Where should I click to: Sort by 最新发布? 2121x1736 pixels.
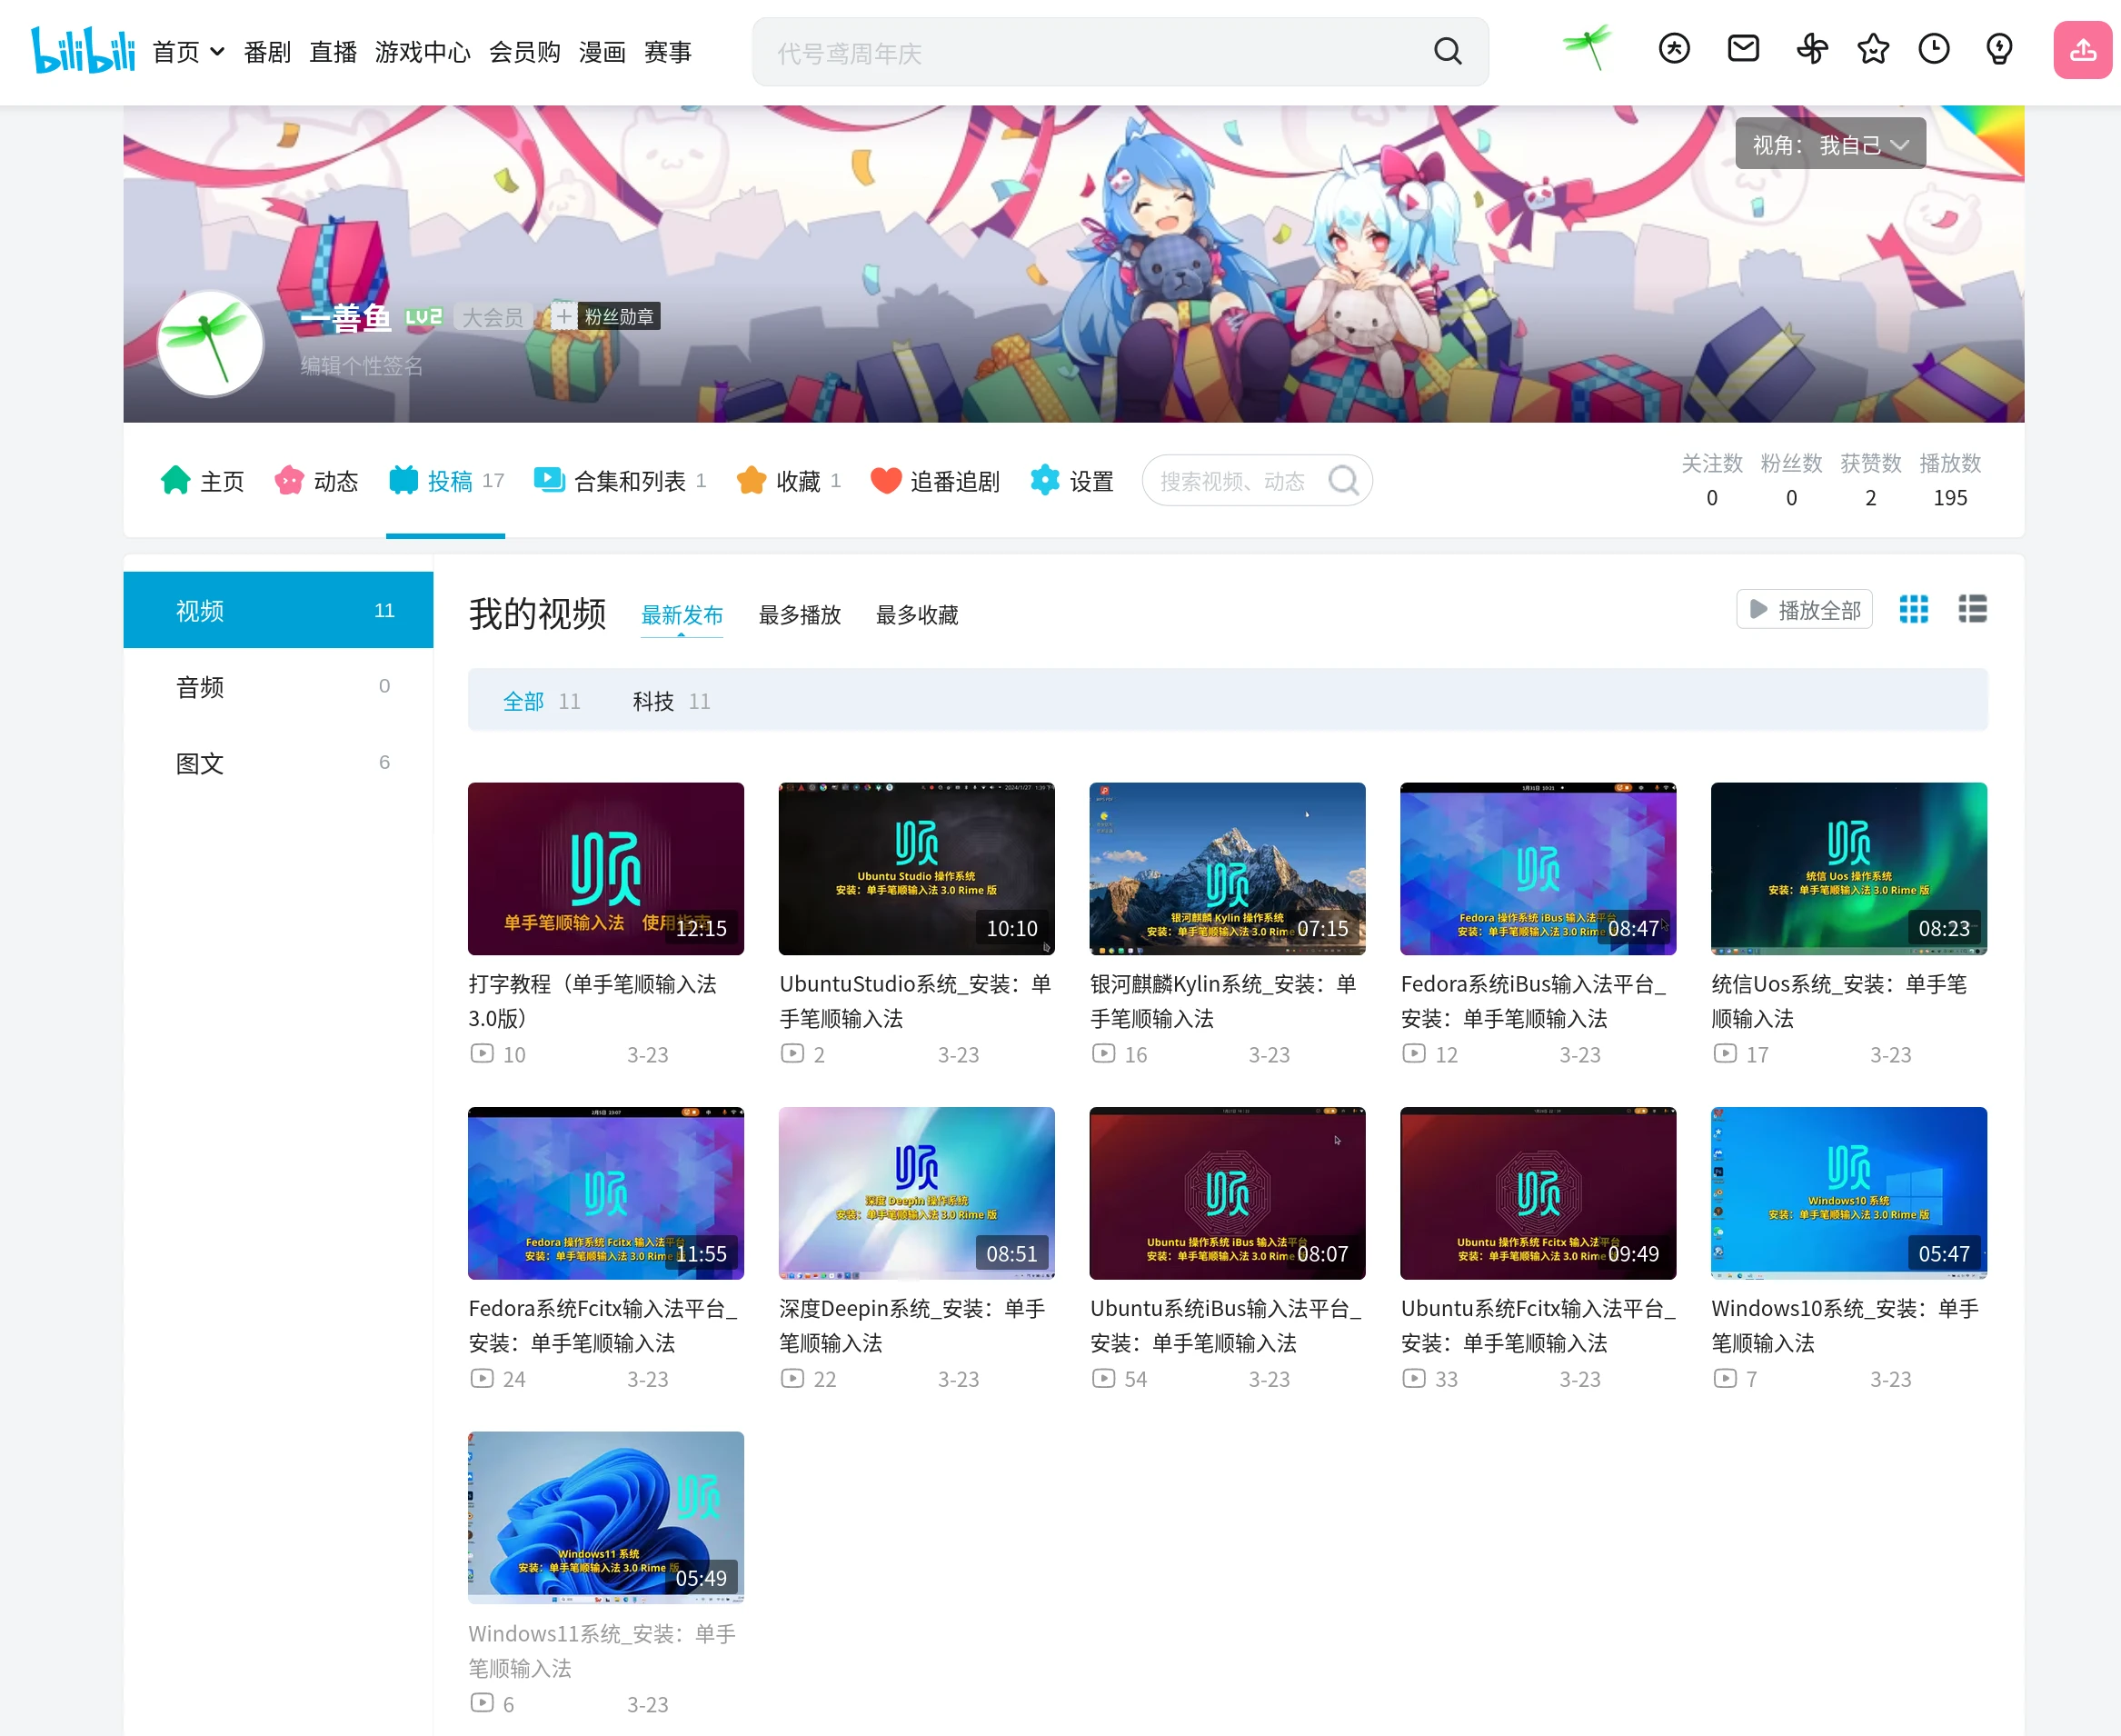[x=682, y=615]
